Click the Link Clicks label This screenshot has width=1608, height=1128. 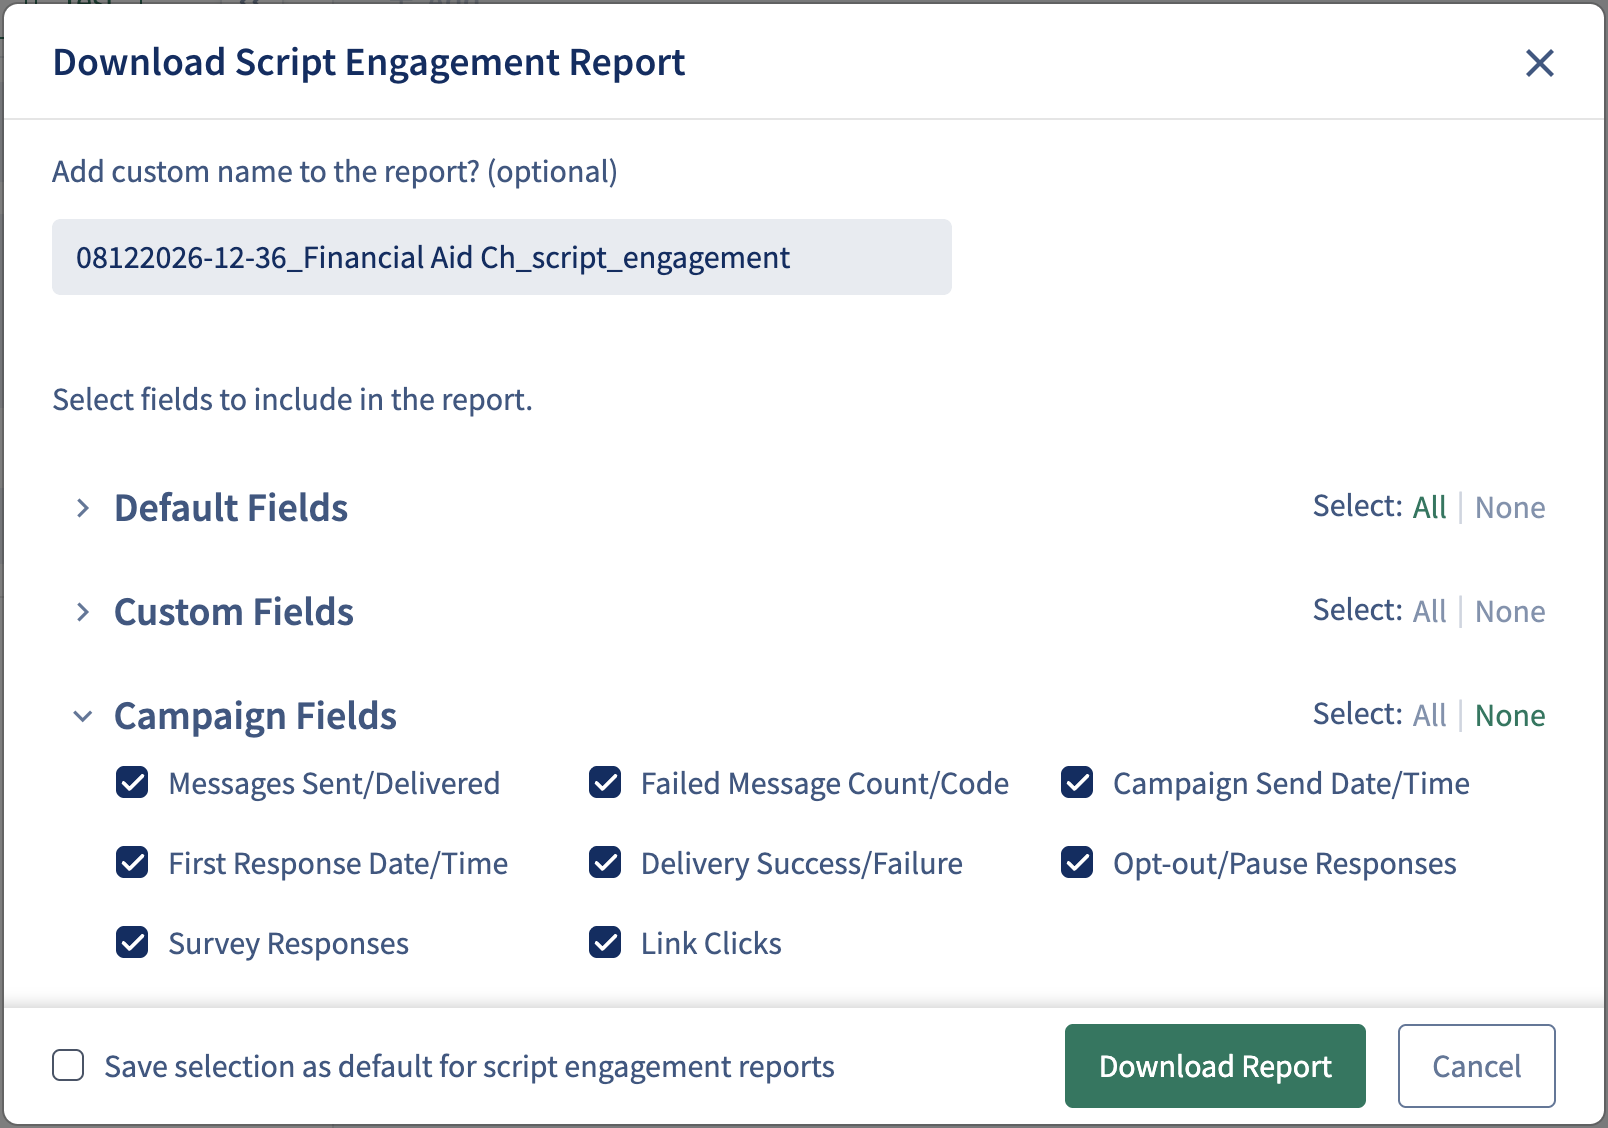[711, 943]
